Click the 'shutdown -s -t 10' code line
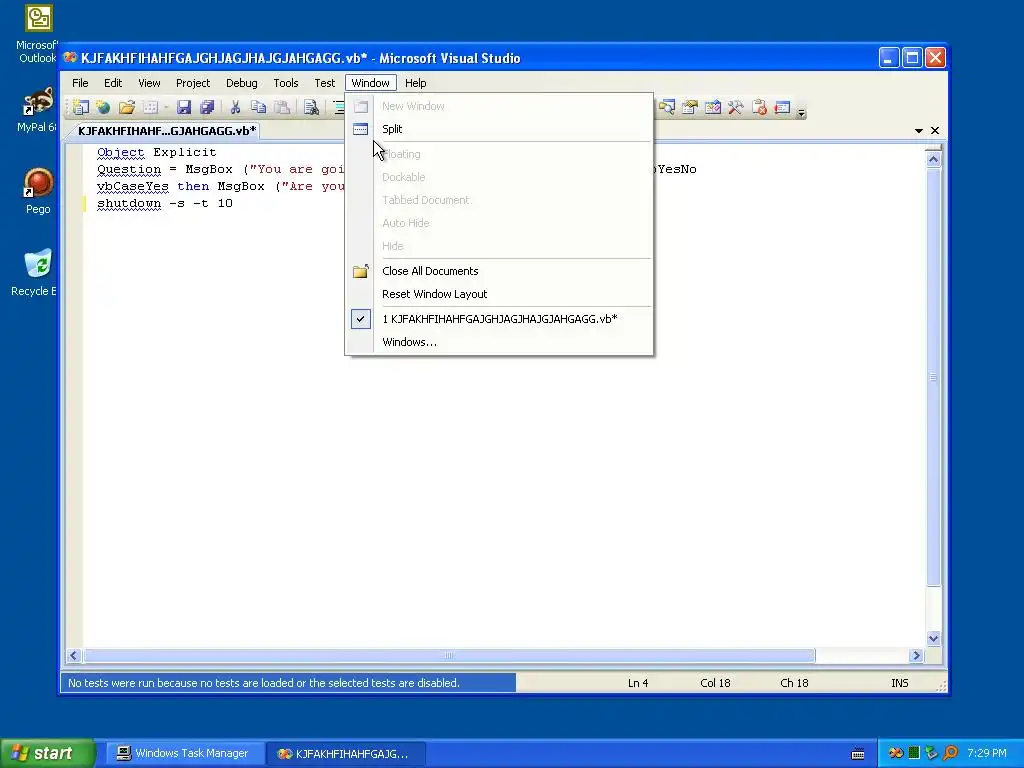 (x=165, y=203)
